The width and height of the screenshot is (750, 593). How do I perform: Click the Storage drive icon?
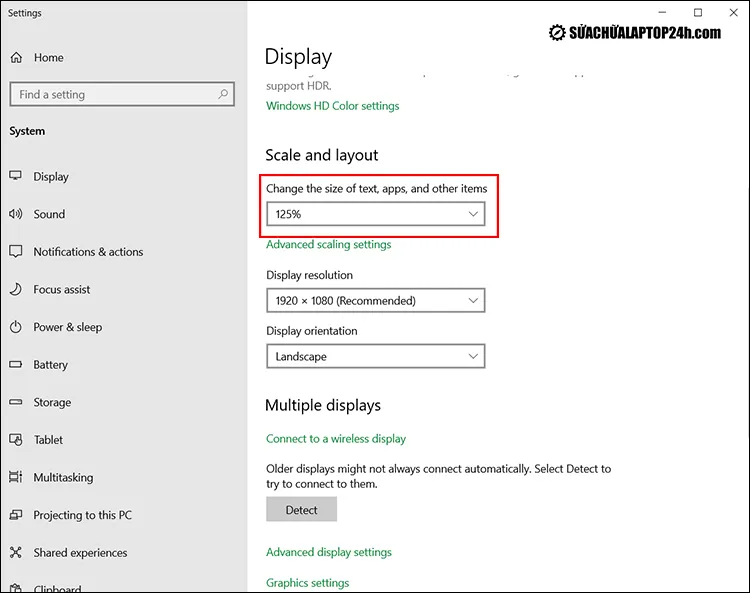[16, 402]
